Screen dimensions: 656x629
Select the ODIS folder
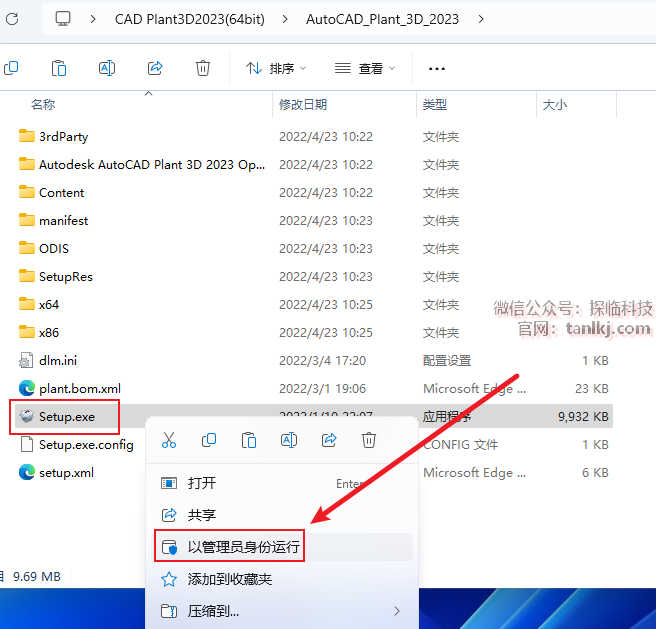(54, 249)
